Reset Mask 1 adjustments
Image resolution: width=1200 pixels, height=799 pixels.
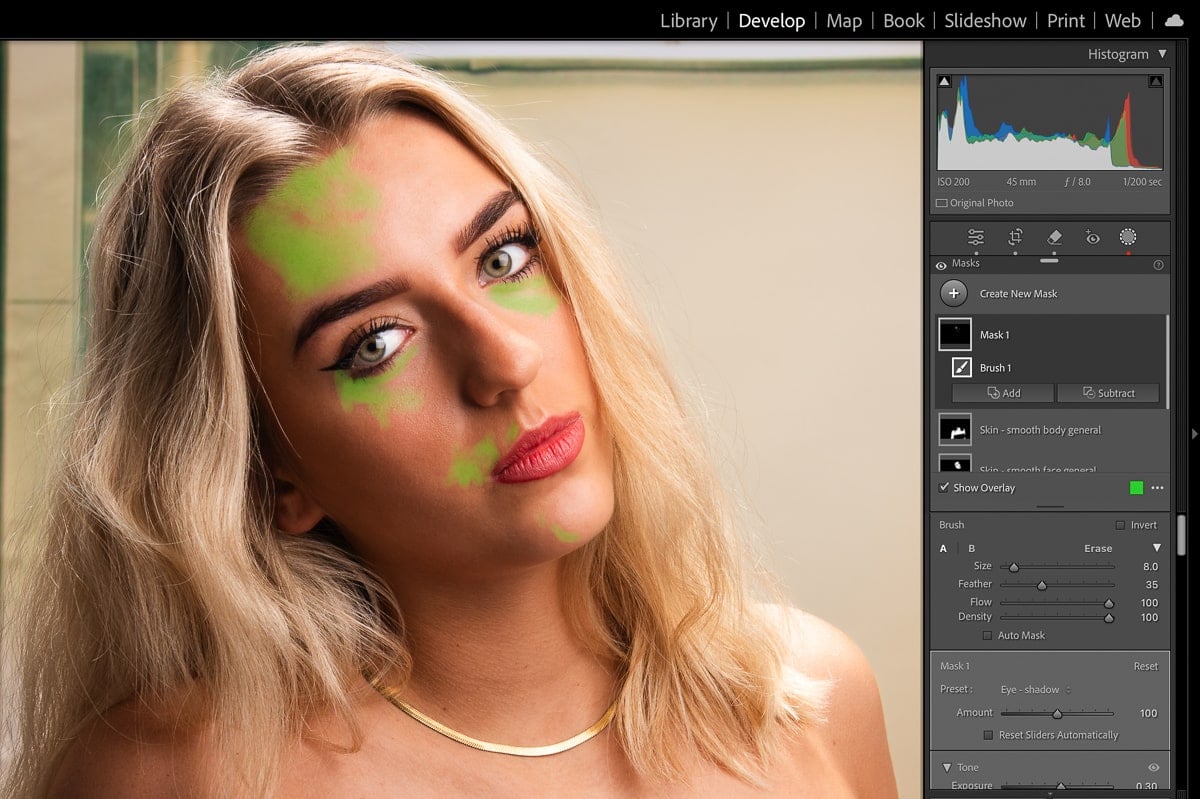pyautogui.click(x=1145, y=666)
